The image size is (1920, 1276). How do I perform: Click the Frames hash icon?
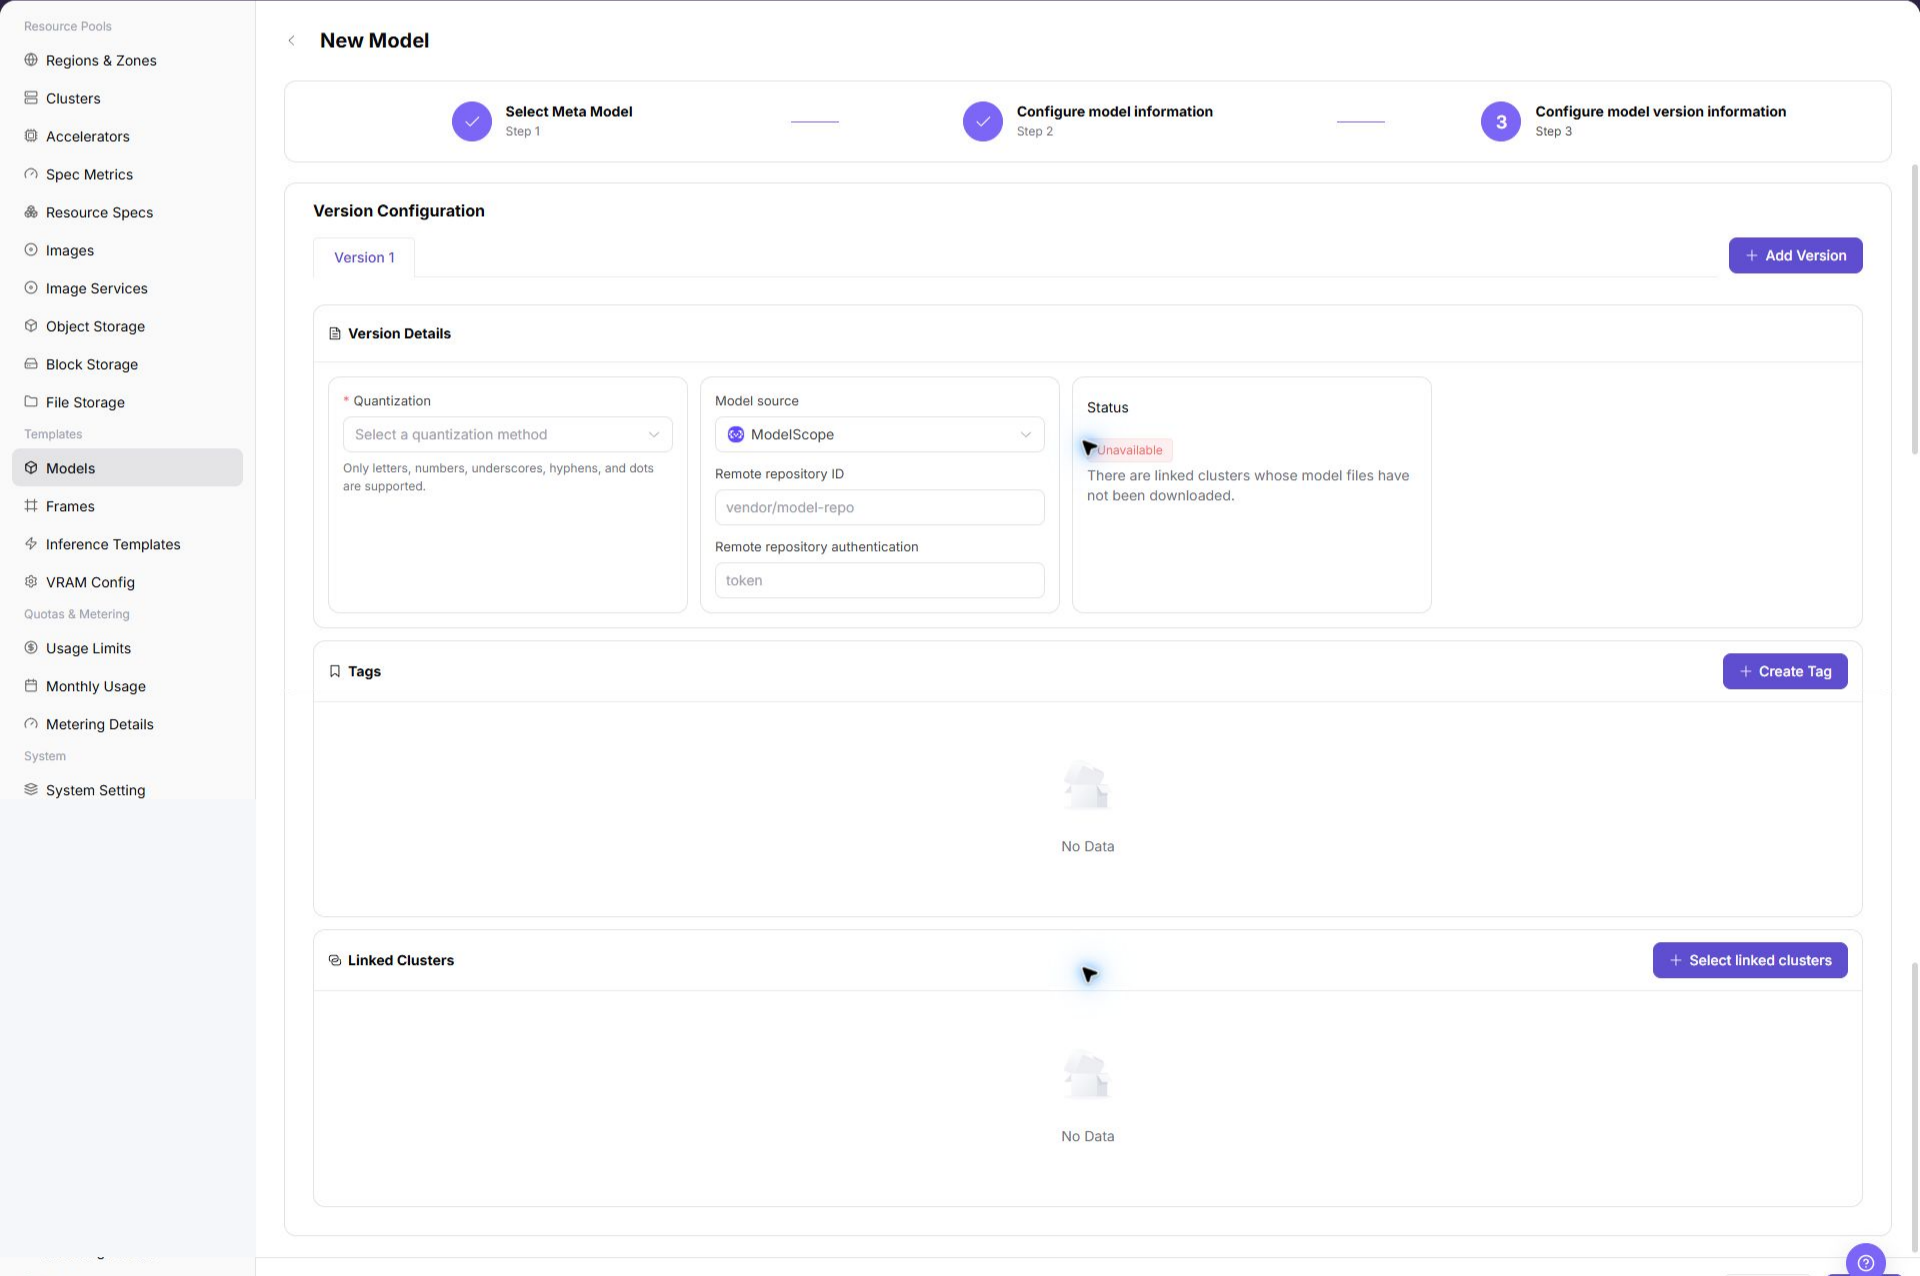31,506
